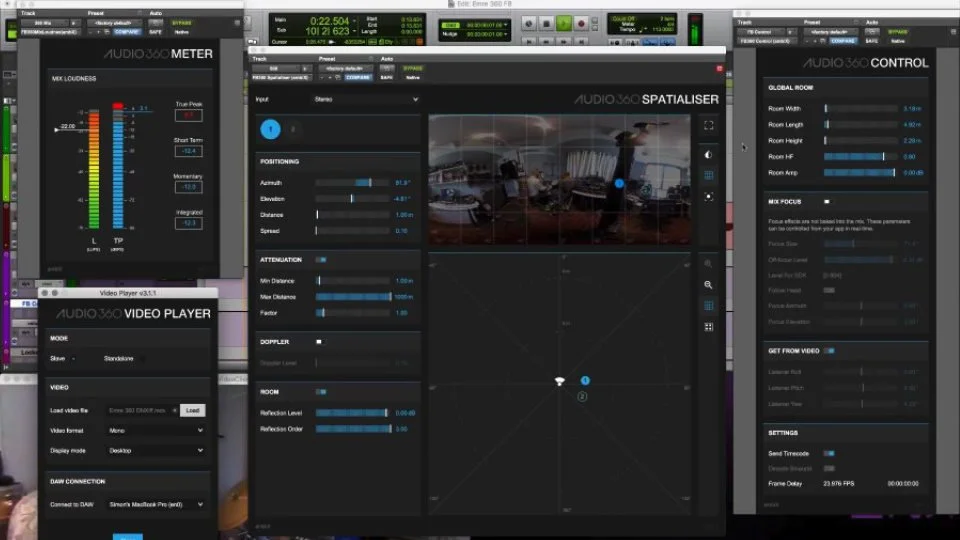Select the dimmed source circle 2 in Spatialiser

point(293,129)
